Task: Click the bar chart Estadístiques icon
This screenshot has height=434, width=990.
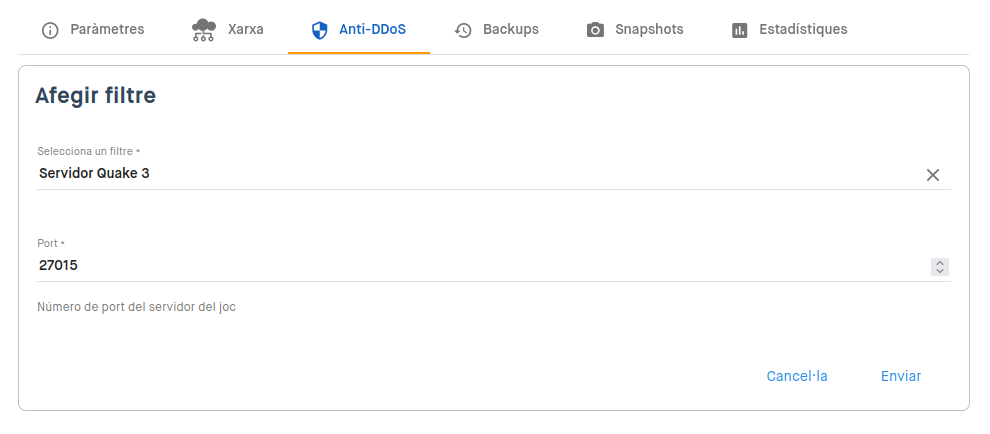Action: pyautogui.click(x=739, y=30)
